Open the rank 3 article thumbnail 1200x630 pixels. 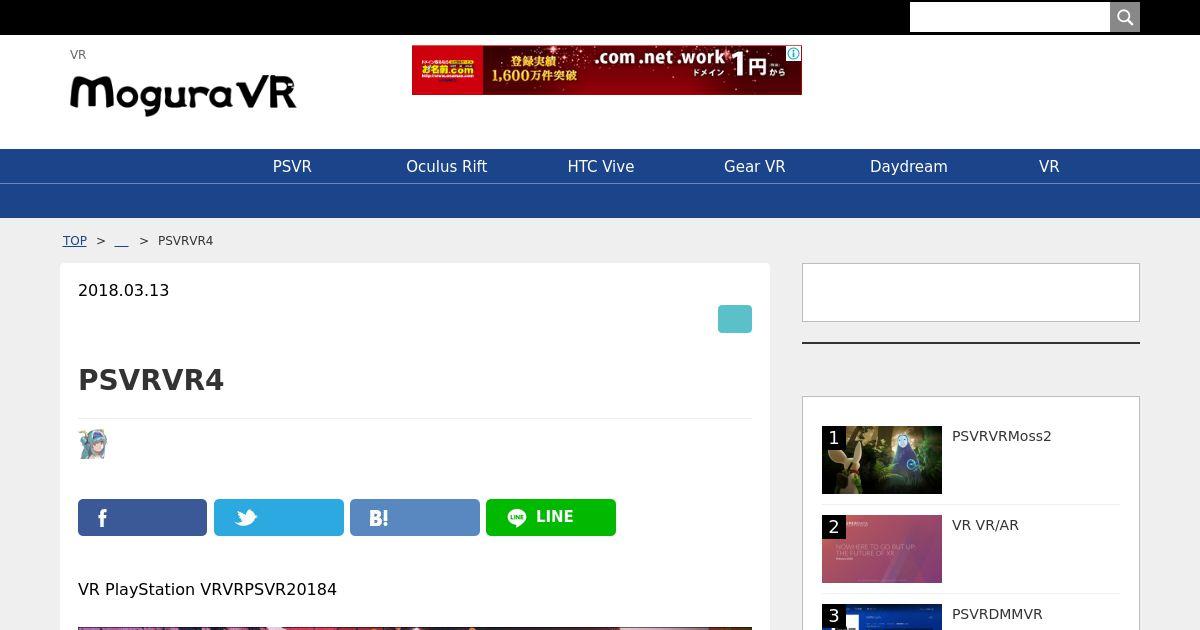(882, 617)
